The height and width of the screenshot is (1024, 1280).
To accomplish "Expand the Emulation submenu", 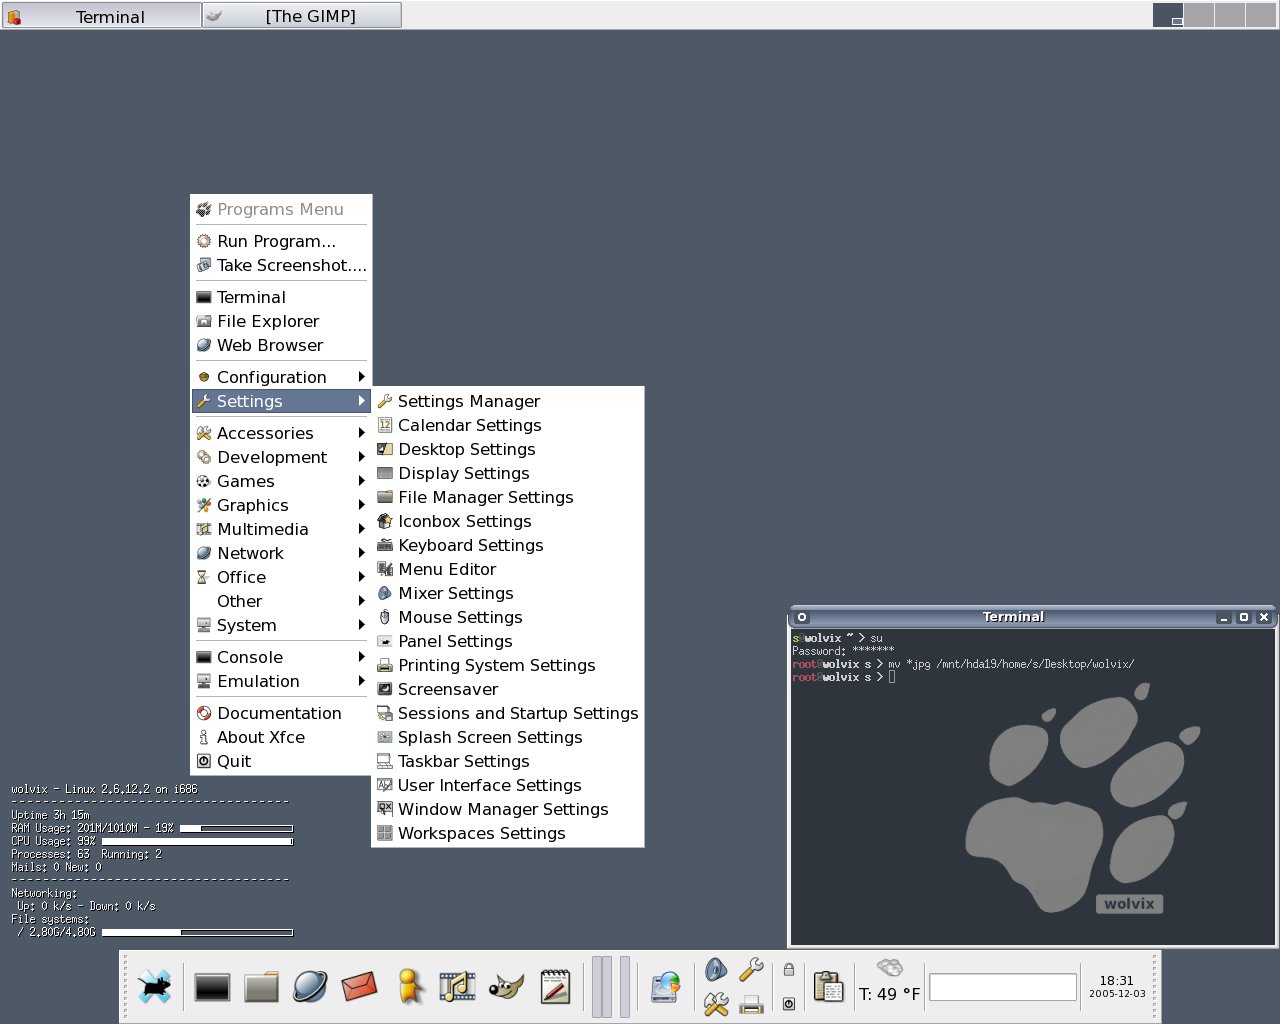I will (x=281, y=681).
